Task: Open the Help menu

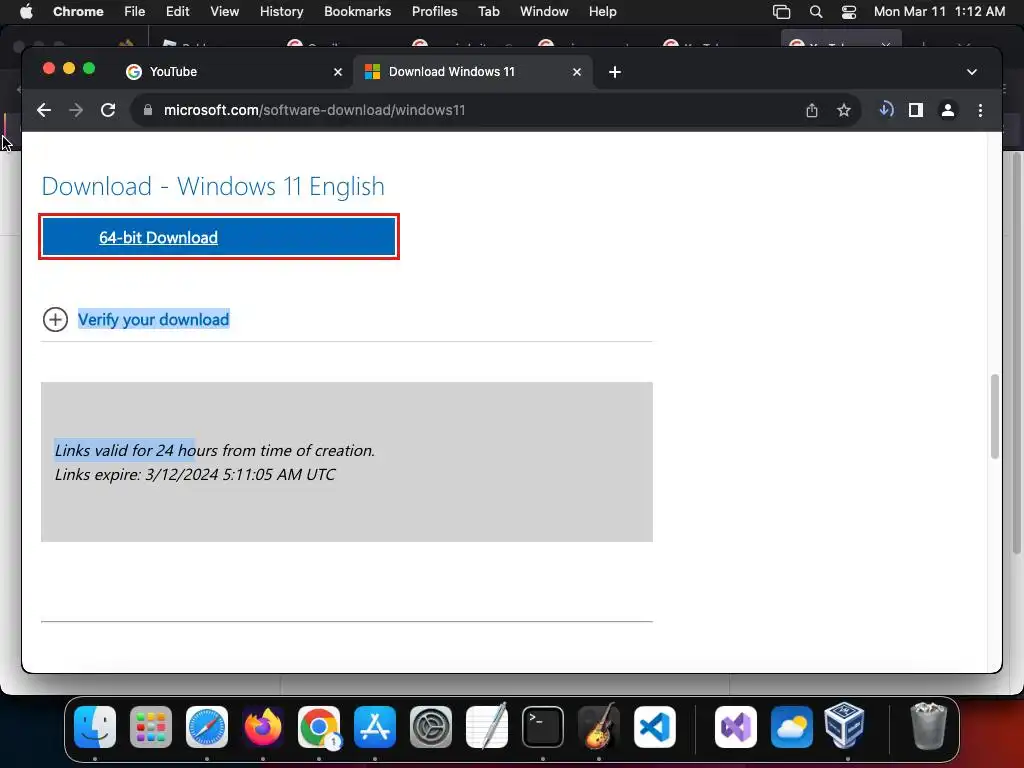Action: tap(602, 11)
